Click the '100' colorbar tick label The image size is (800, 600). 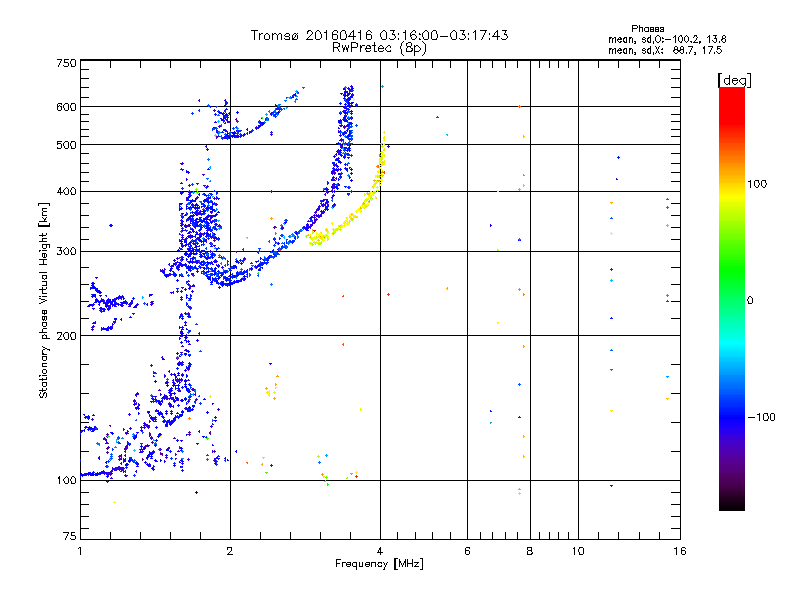pos(757,184)
